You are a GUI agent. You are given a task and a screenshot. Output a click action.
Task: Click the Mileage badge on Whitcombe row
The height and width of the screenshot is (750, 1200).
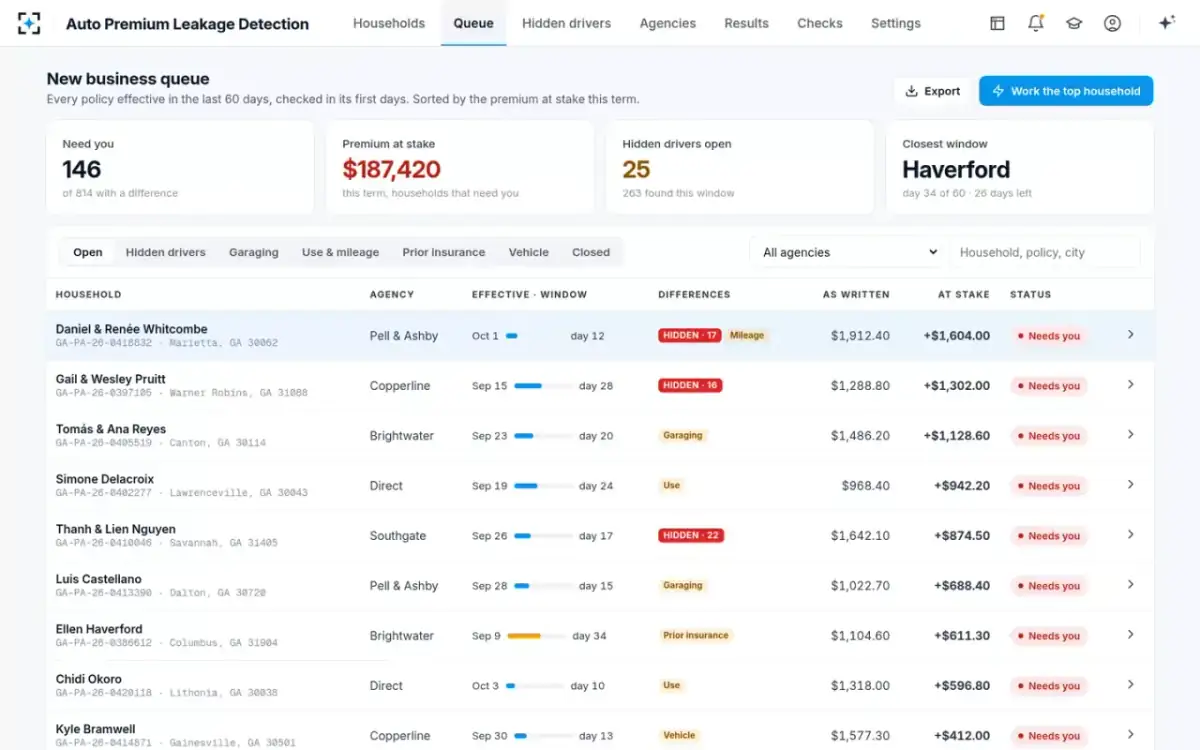[x=747, y=335]
